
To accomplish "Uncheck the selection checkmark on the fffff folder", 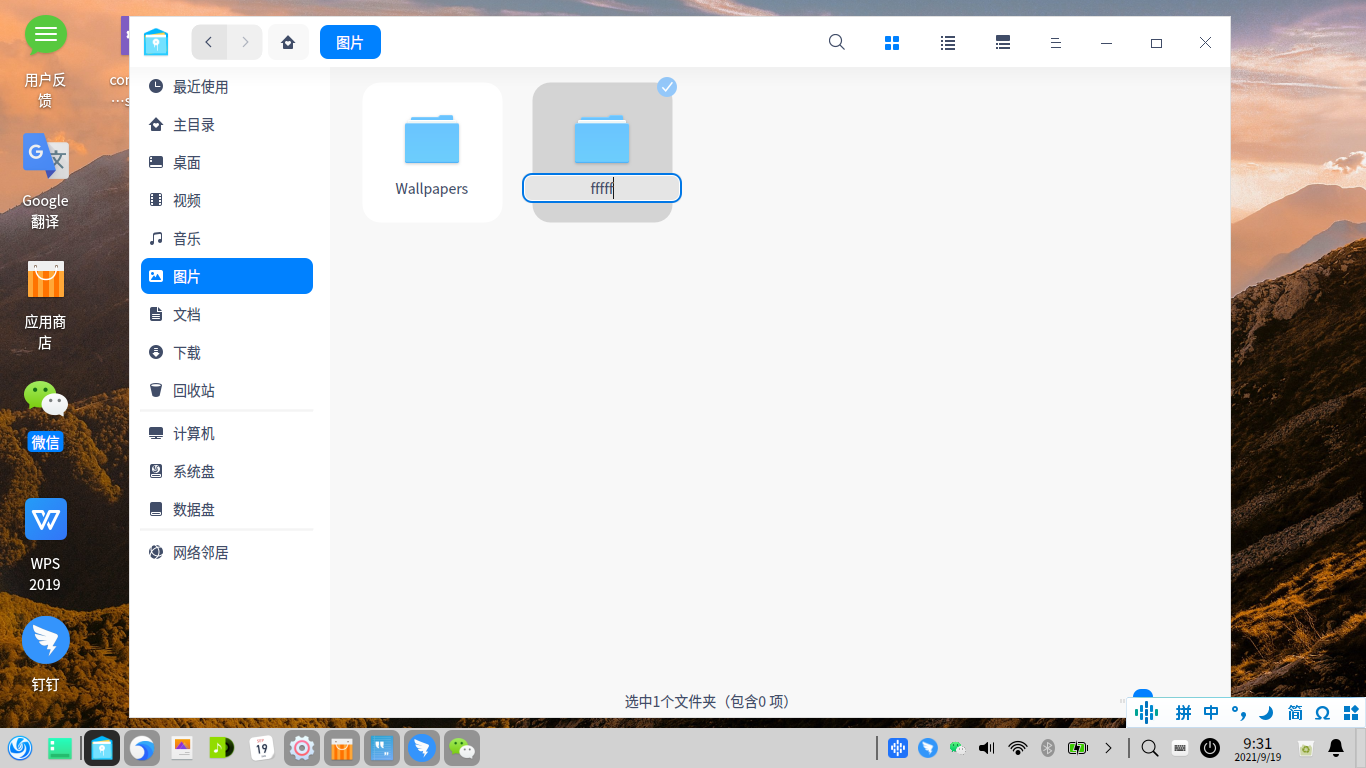I will point(667,87).
